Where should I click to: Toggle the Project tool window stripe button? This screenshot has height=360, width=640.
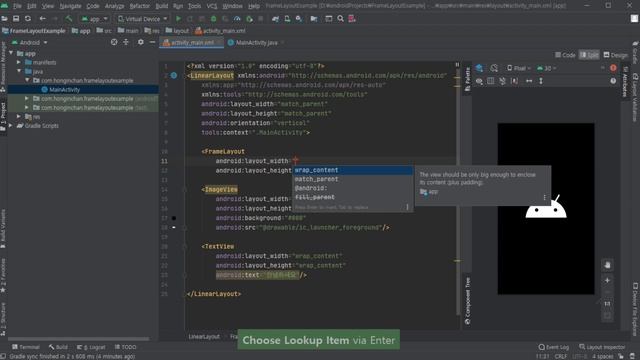pyautogui.click(x=3, y=116)
